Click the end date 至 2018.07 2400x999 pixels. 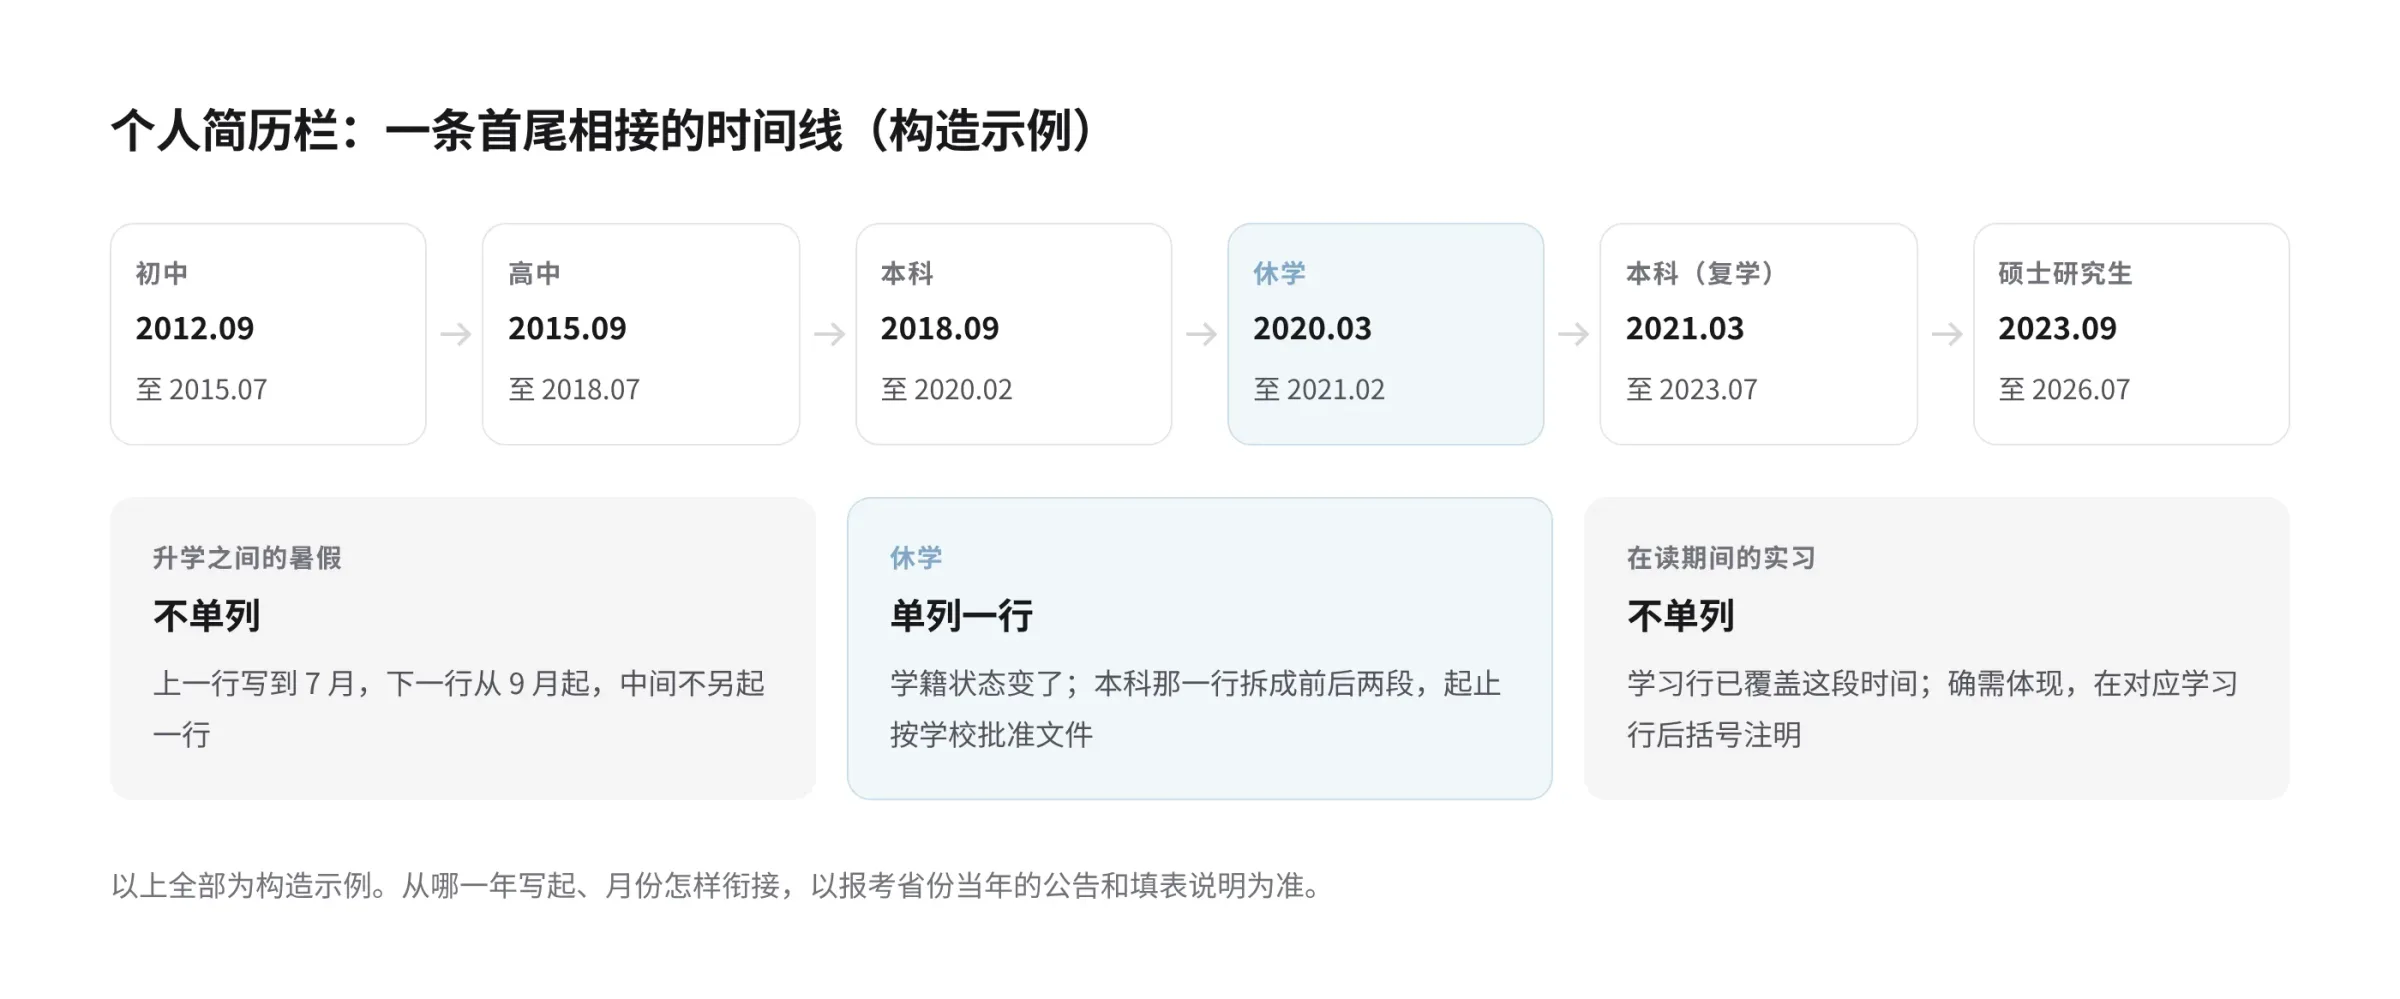click(574, 389)
